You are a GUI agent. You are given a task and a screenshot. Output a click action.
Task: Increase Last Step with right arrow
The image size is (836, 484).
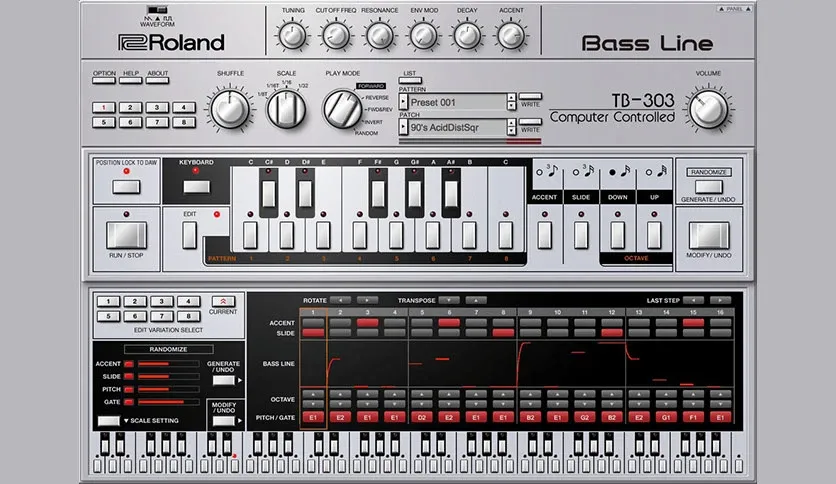(720, 300)
